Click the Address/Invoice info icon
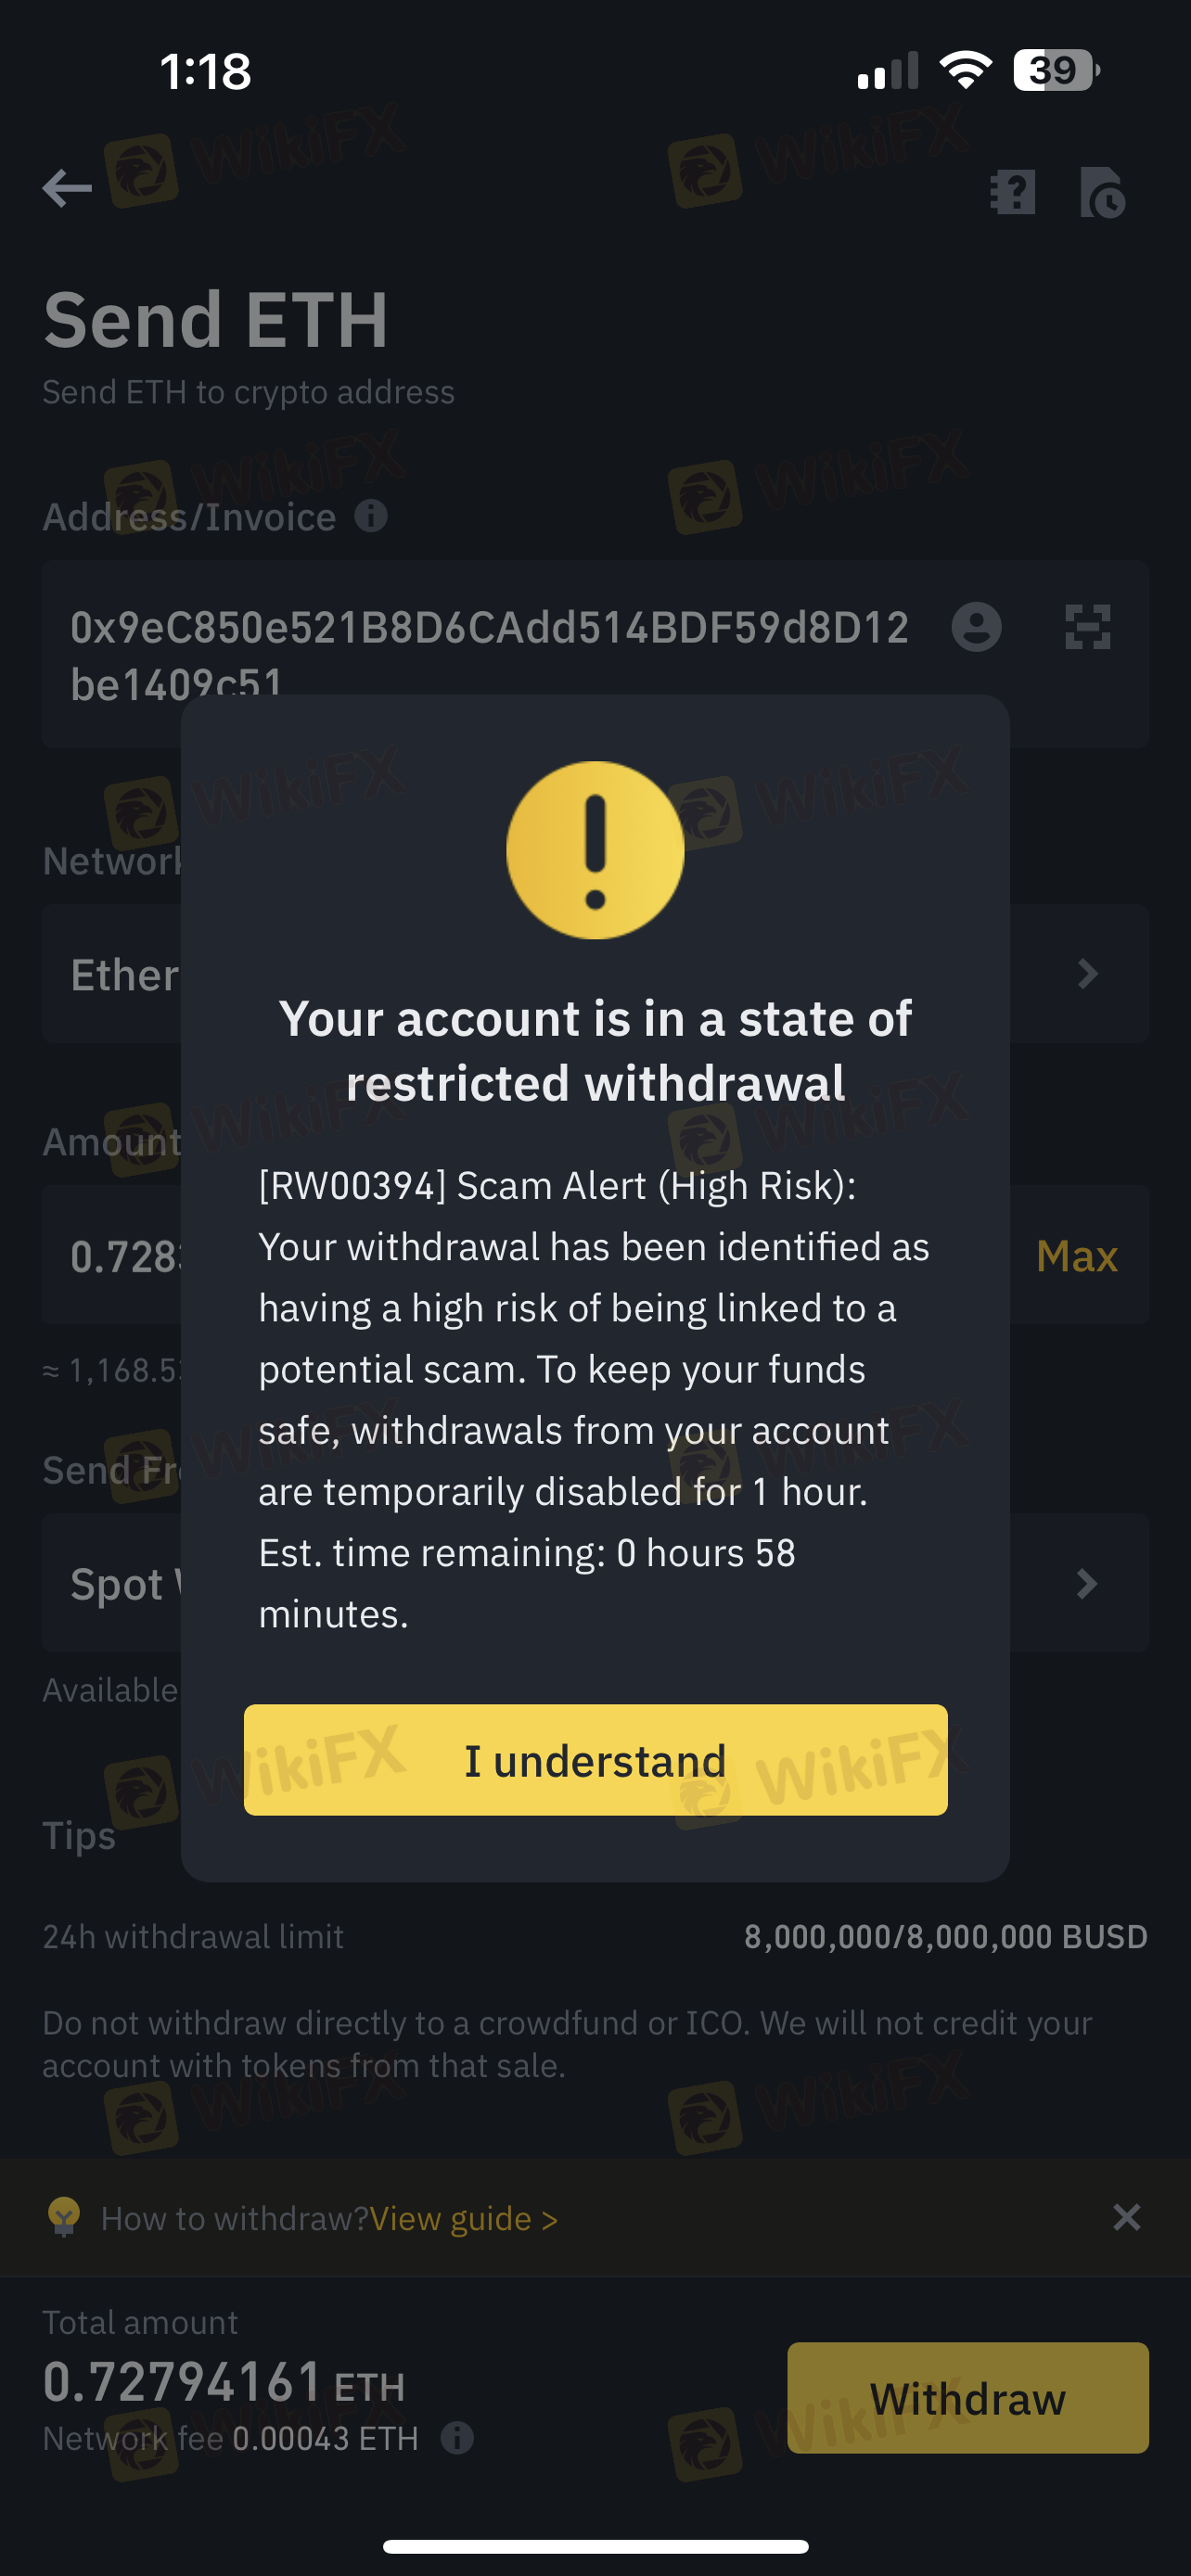 pos(371,516)
